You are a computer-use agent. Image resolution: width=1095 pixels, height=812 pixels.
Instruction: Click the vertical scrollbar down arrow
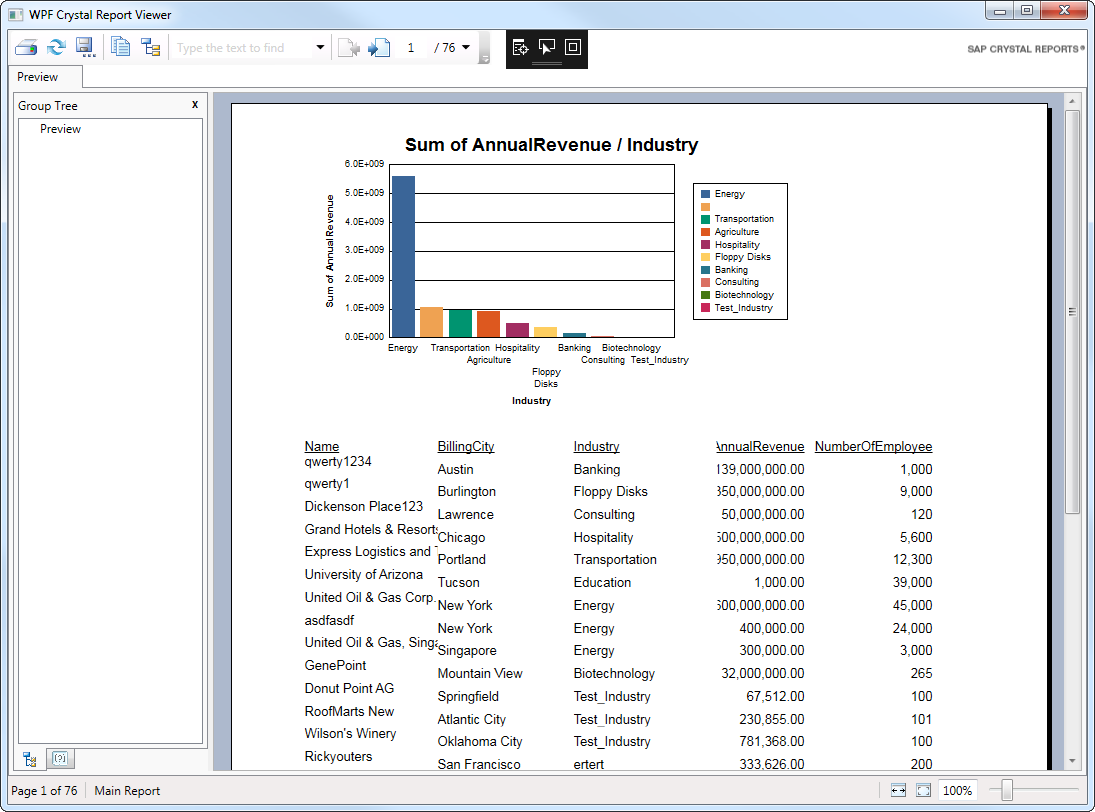click(1072, 761)
